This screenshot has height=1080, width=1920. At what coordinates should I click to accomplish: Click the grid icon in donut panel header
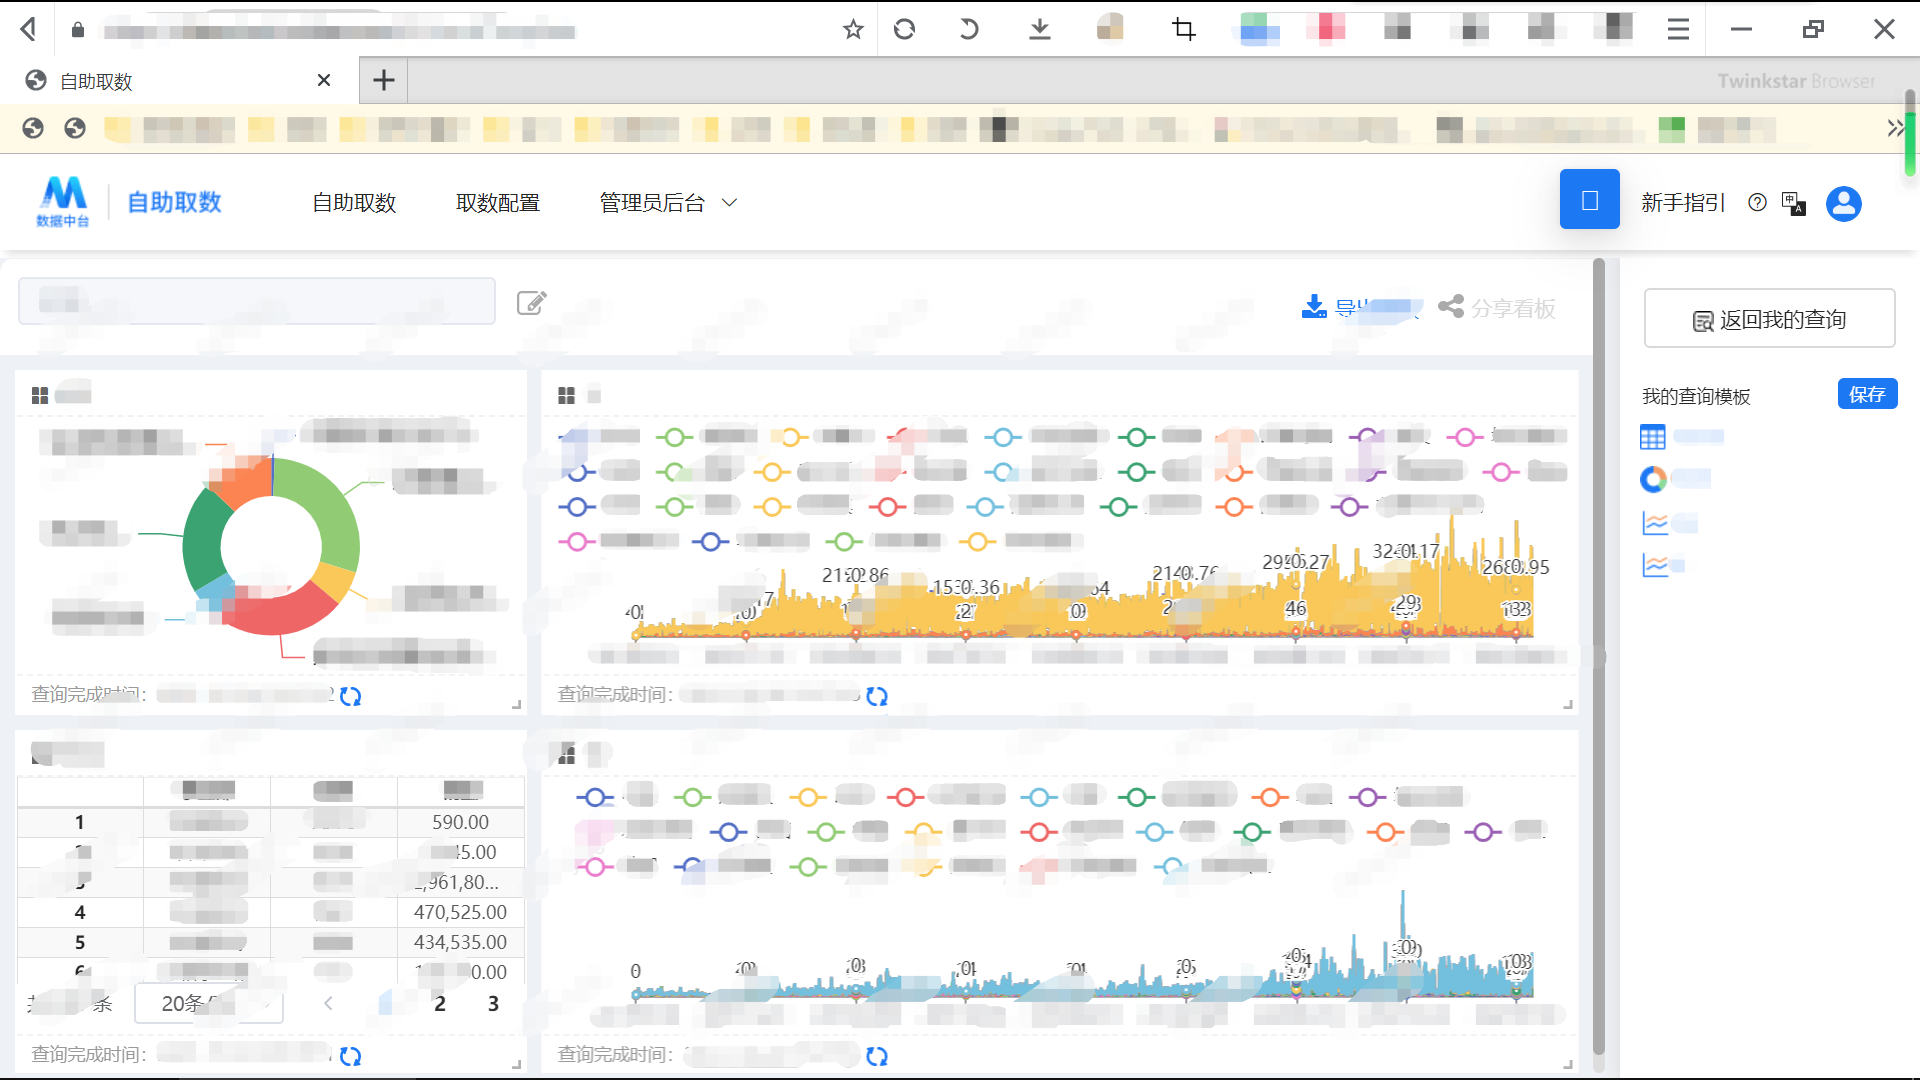(40, 396)
